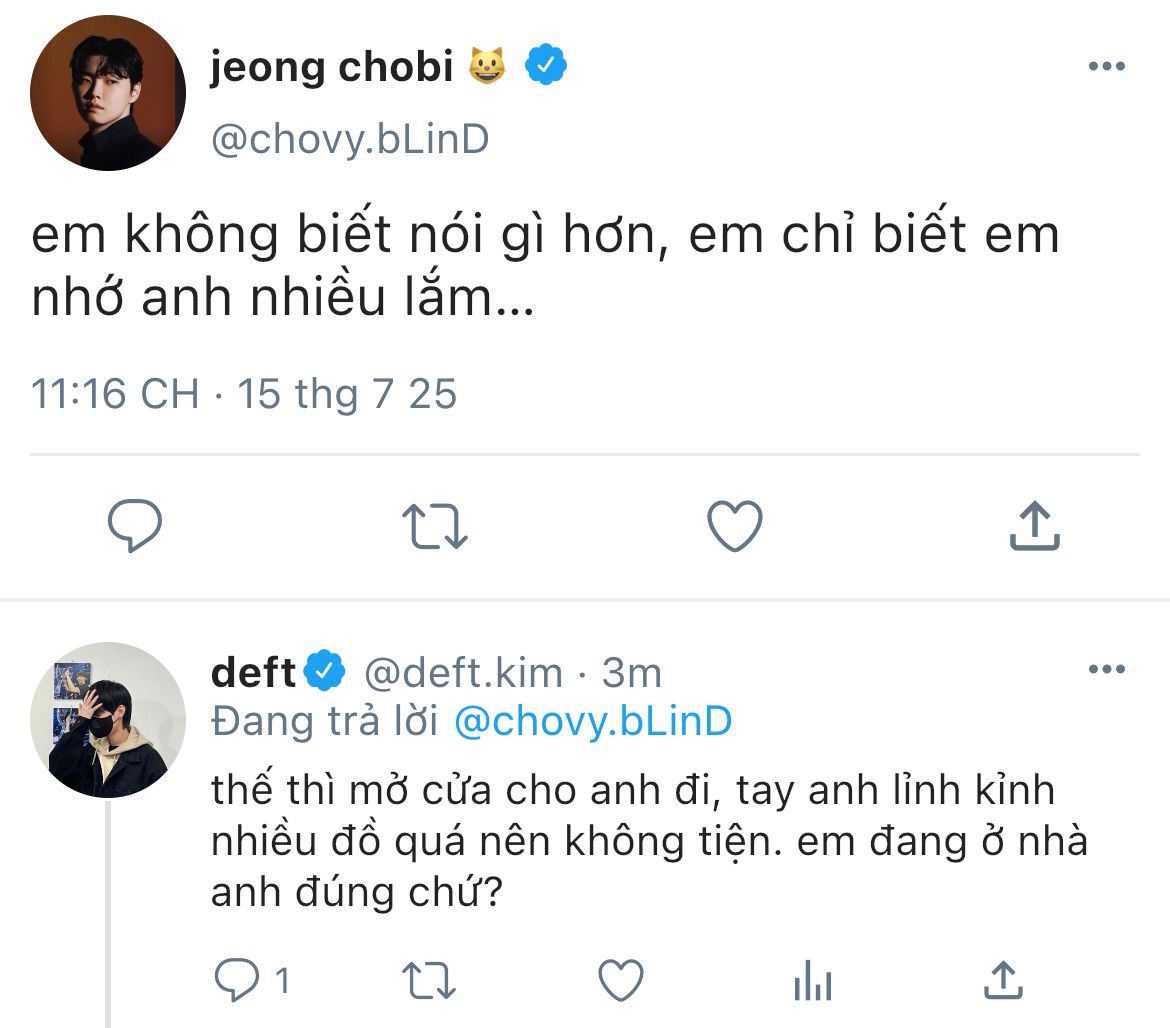
Task: Click the @chovy.bLinD mention link in reply
Action: tap(593, 722)
